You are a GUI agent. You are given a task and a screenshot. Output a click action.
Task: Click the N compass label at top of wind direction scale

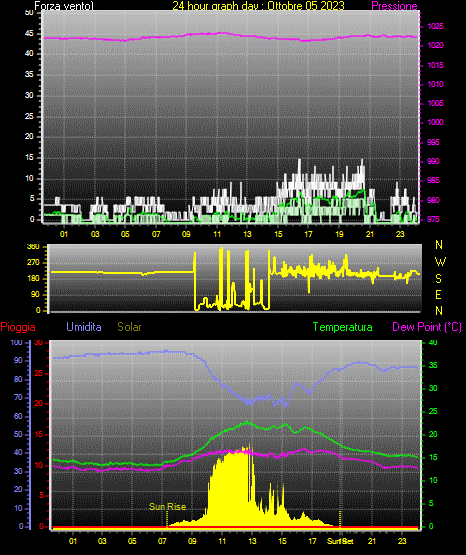439,245
